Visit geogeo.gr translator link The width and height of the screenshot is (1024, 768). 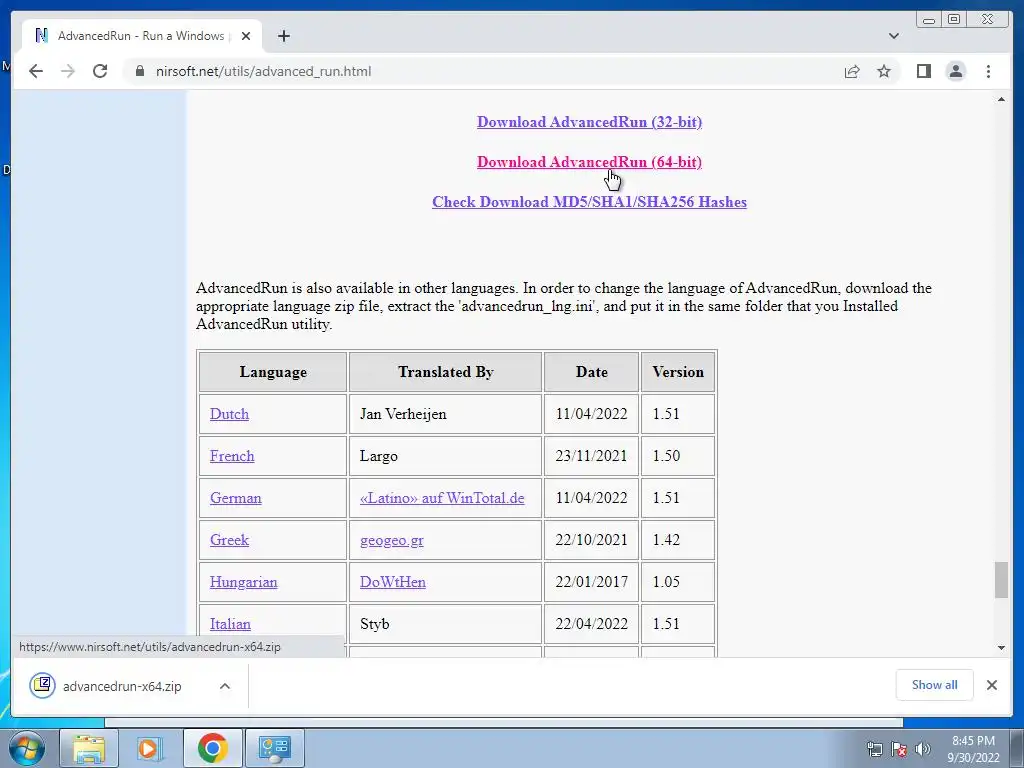[392, 540]
